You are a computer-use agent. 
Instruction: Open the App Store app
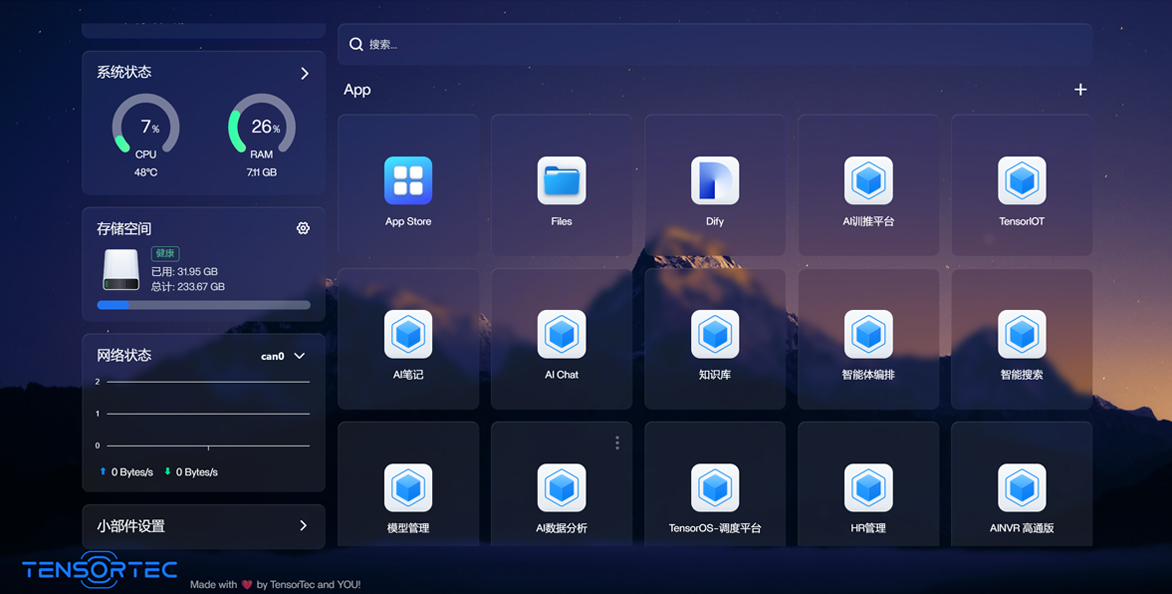pyautogui.click(x=408, y=181)
